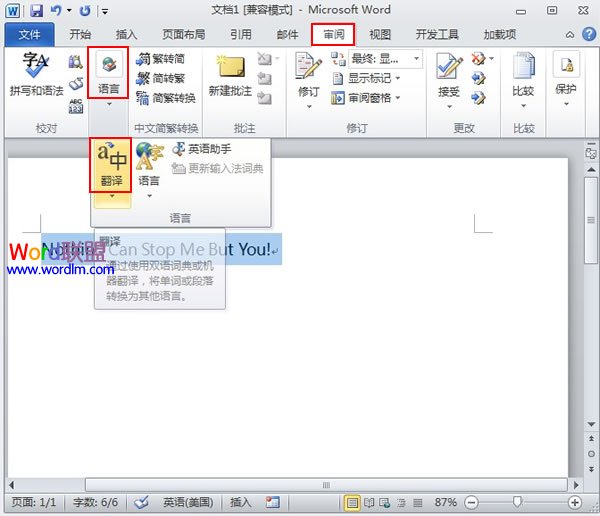Expand the Track Changes (修订) dropdown arrow

(309, 107)
